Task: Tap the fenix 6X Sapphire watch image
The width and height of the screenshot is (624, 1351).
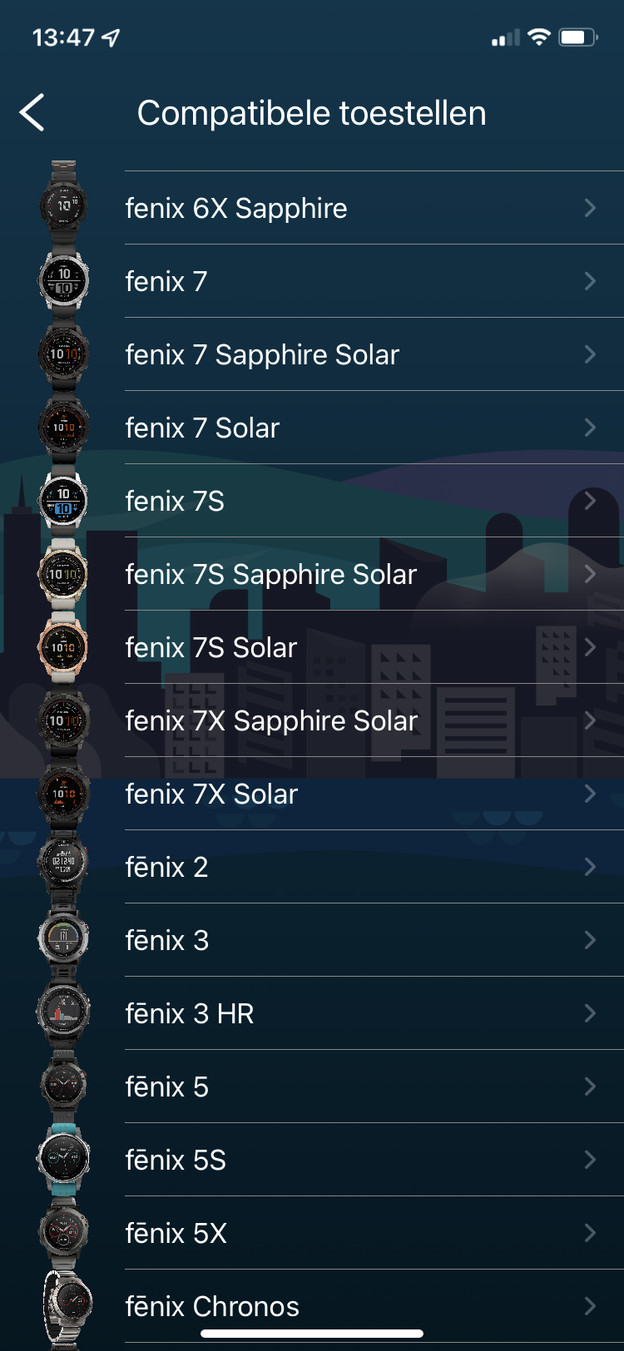Action: click(63, 208)
